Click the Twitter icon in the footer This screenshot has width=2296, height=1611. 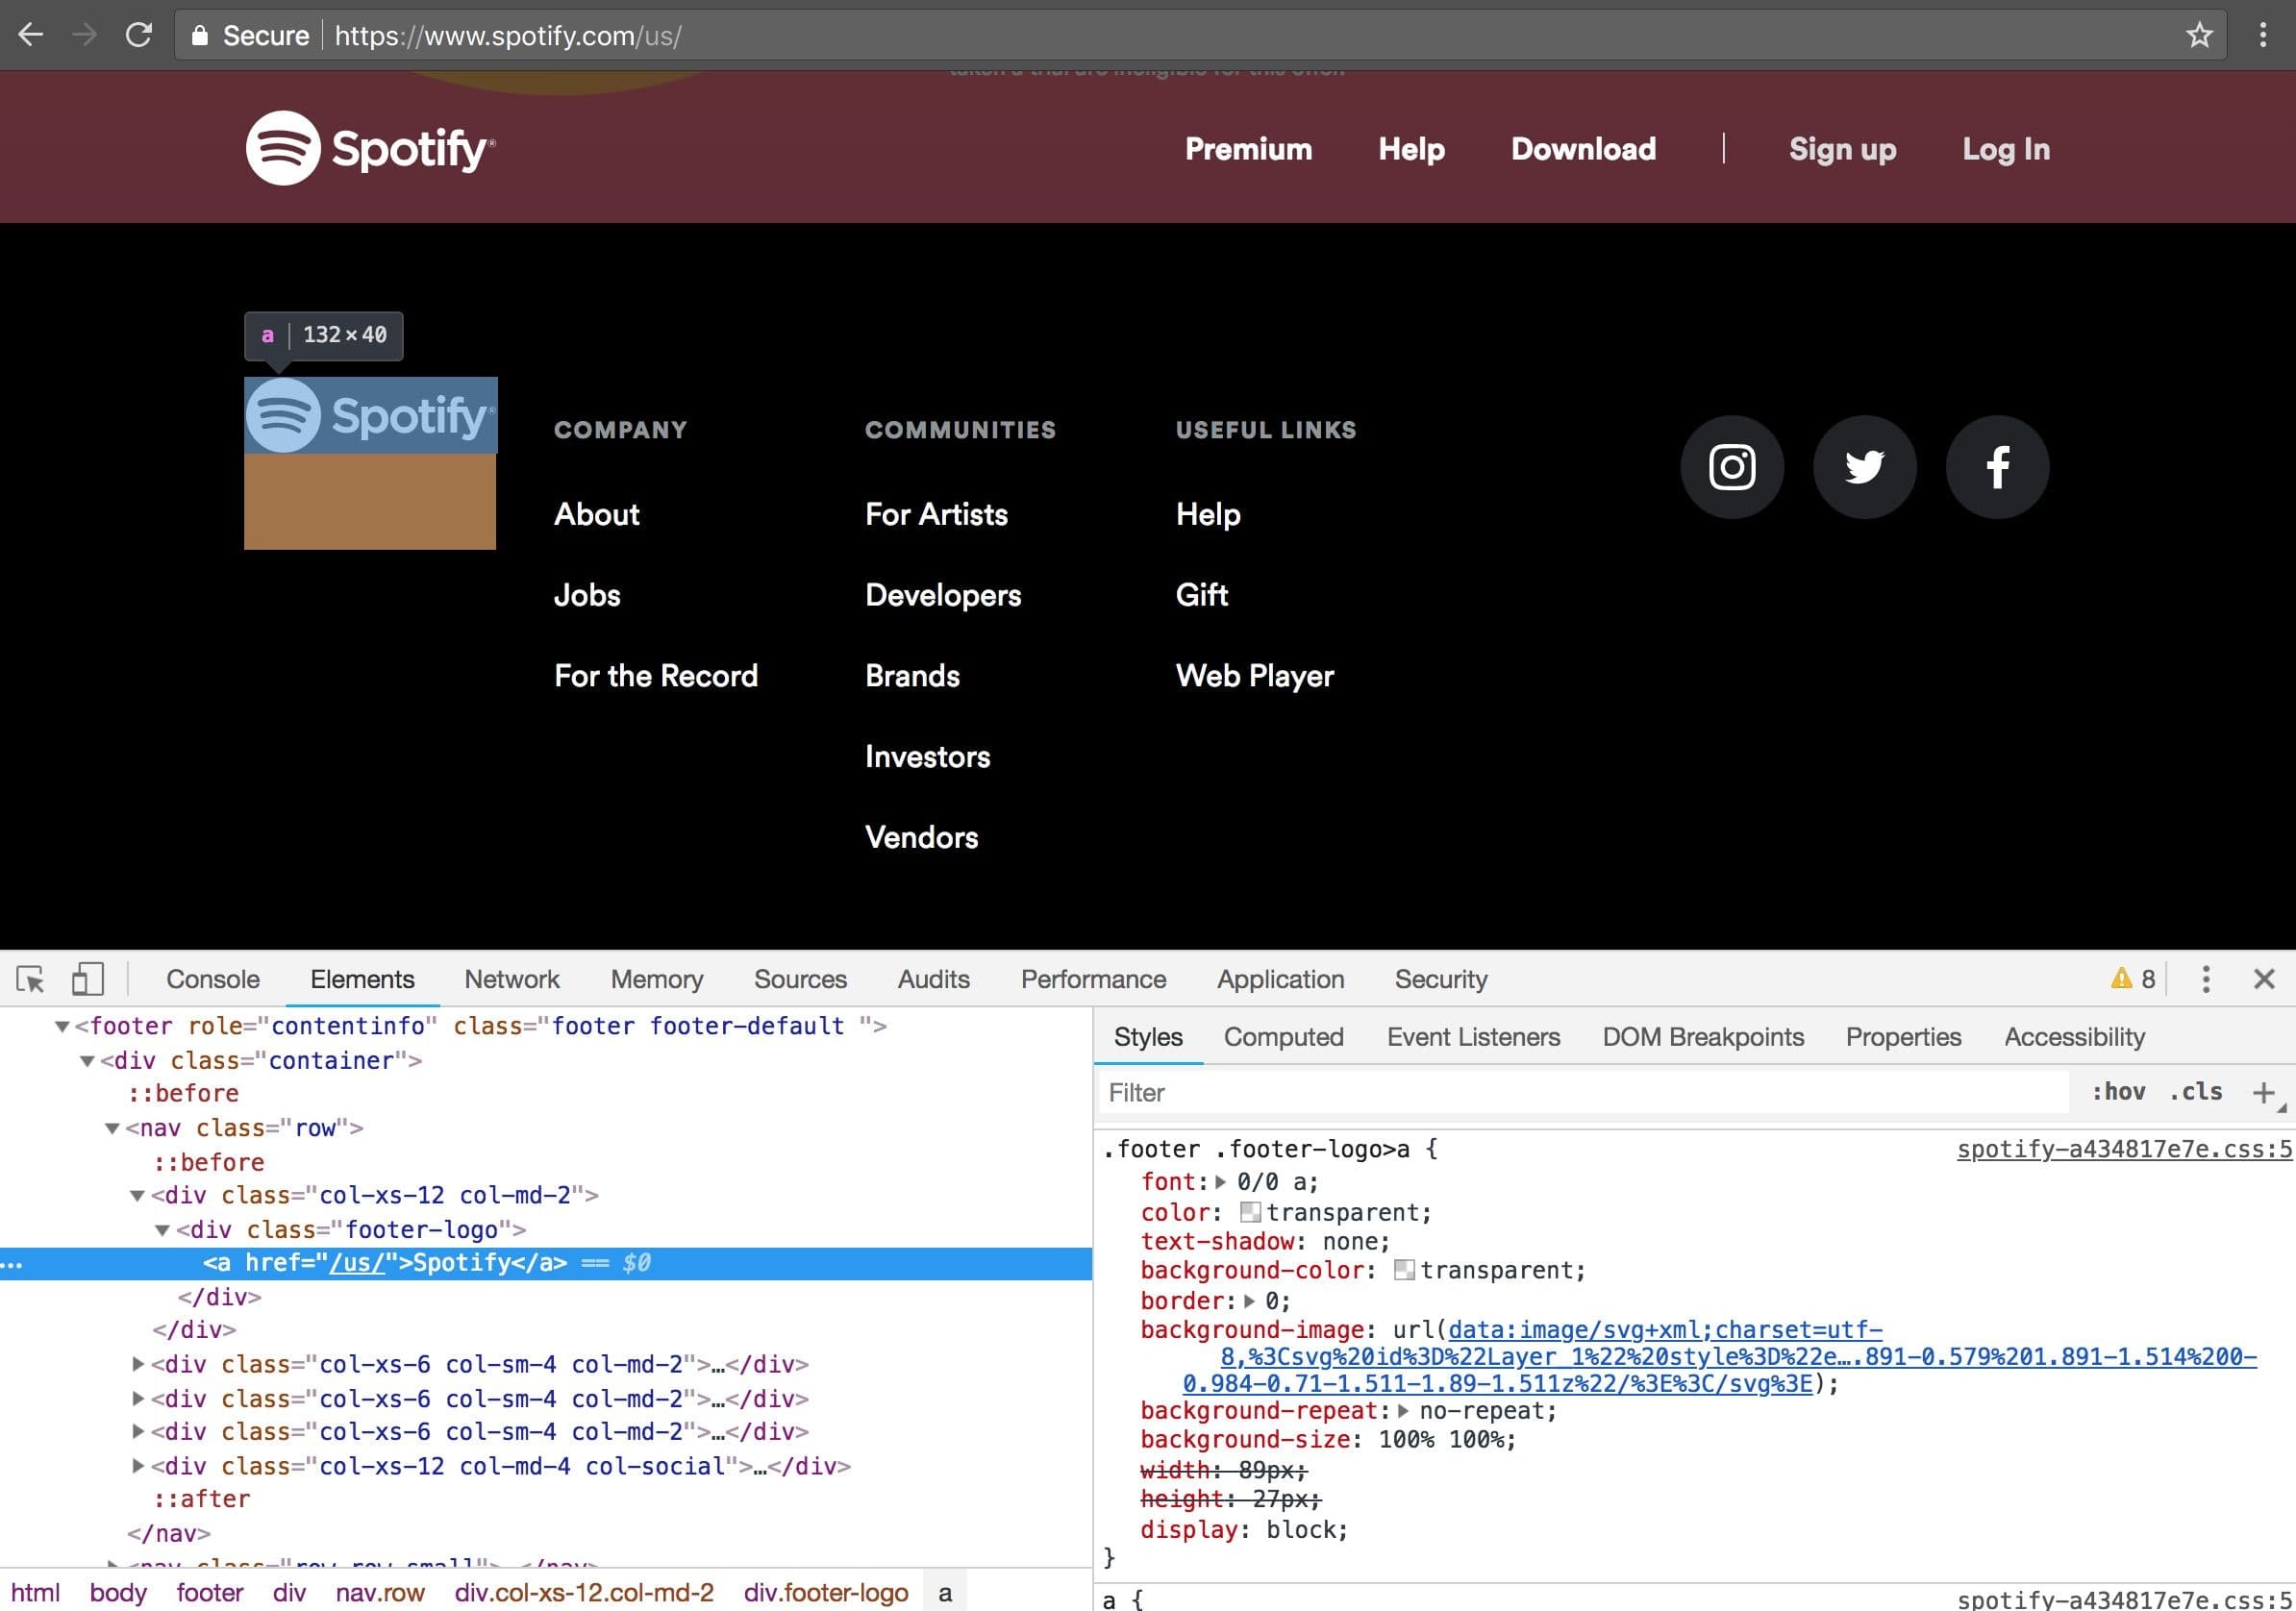[x=1864, y=466]
